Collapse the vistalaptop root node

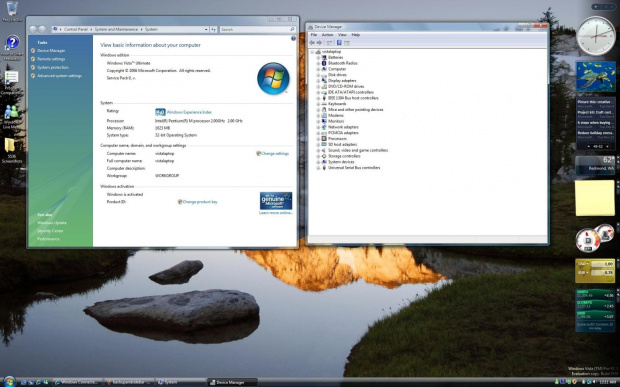[x=312, y=52]
